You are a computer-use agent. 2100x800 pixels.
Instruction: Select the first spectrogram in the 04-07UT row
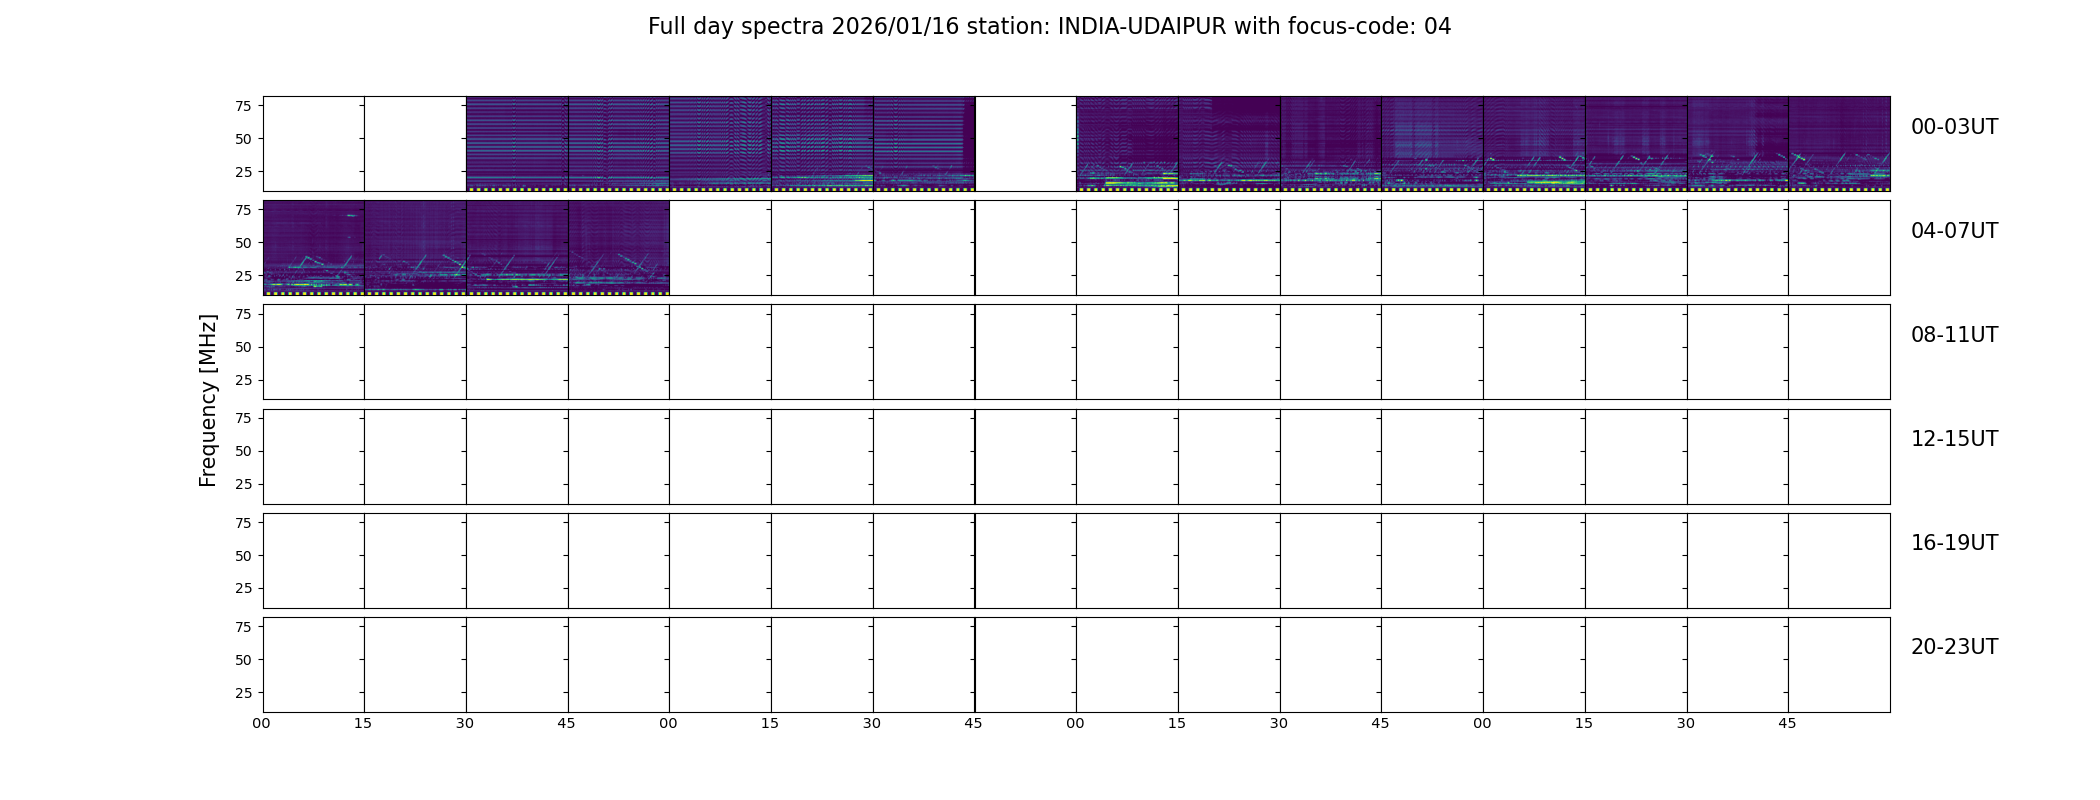click(314, 248)
